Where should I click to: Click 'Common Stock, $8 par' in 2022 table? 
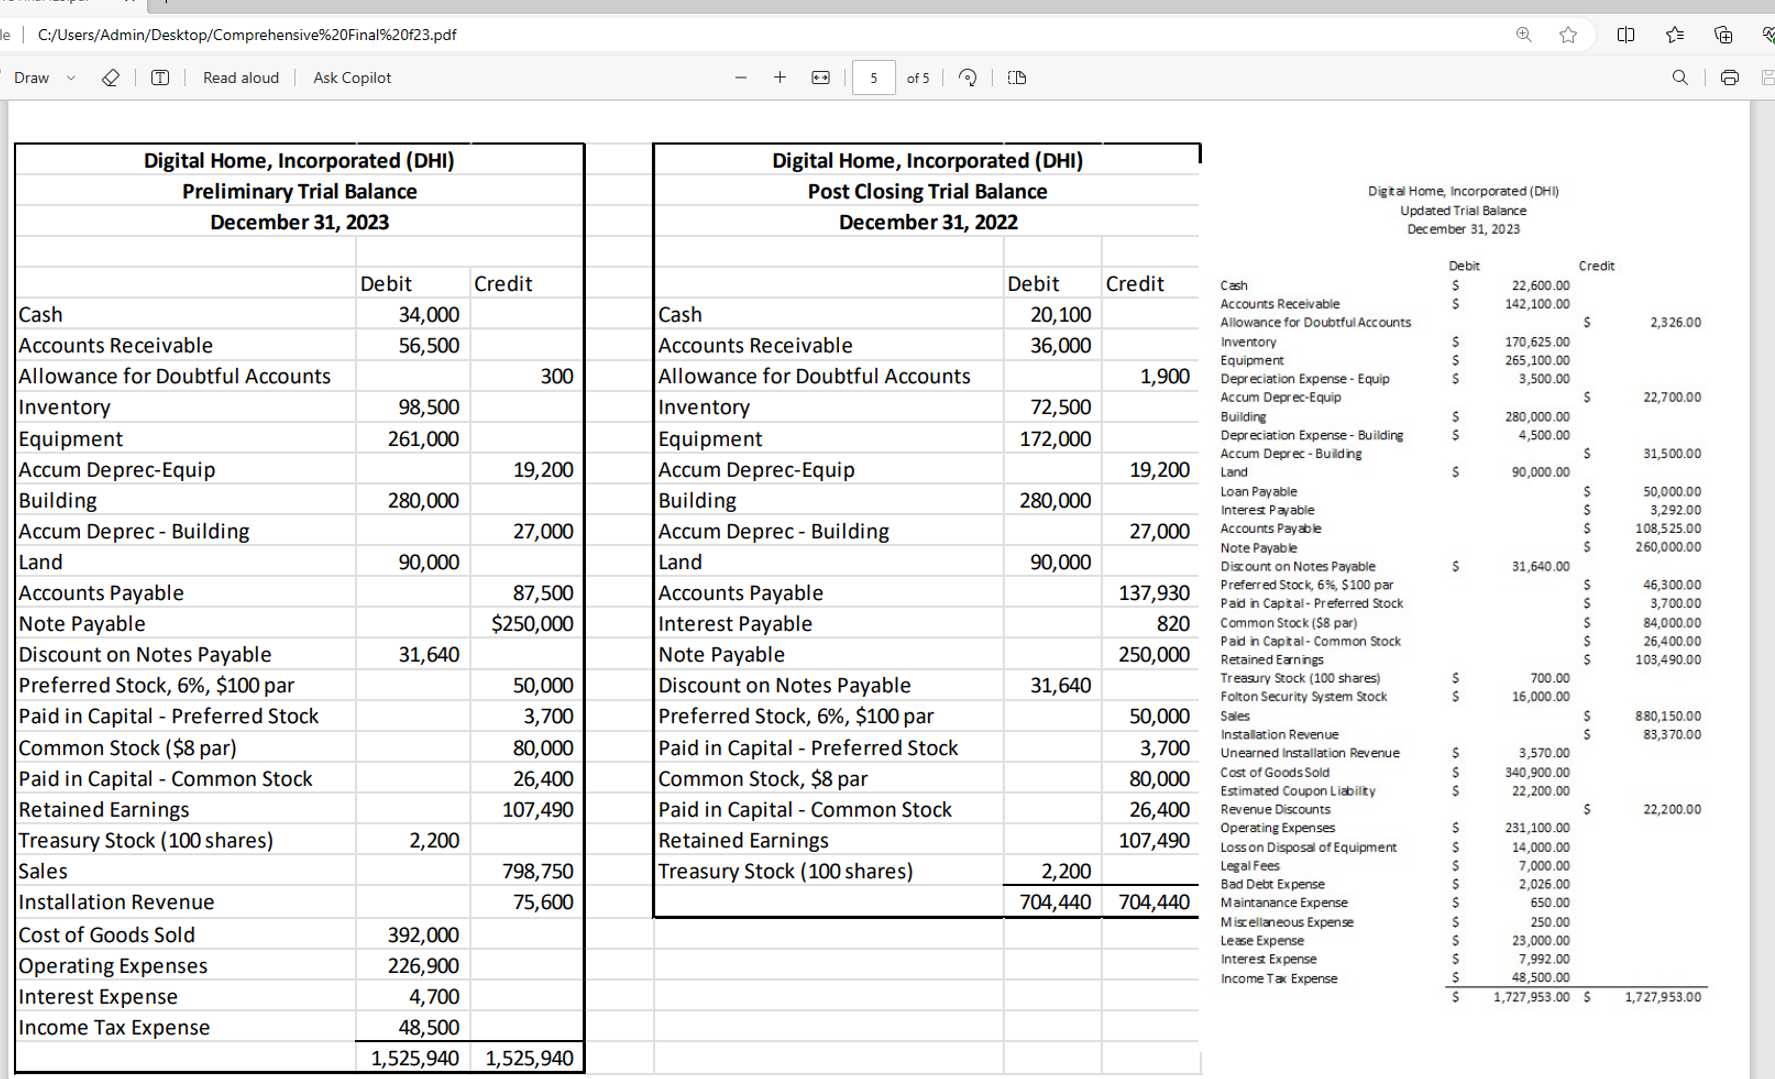click(x=763, y=779)
